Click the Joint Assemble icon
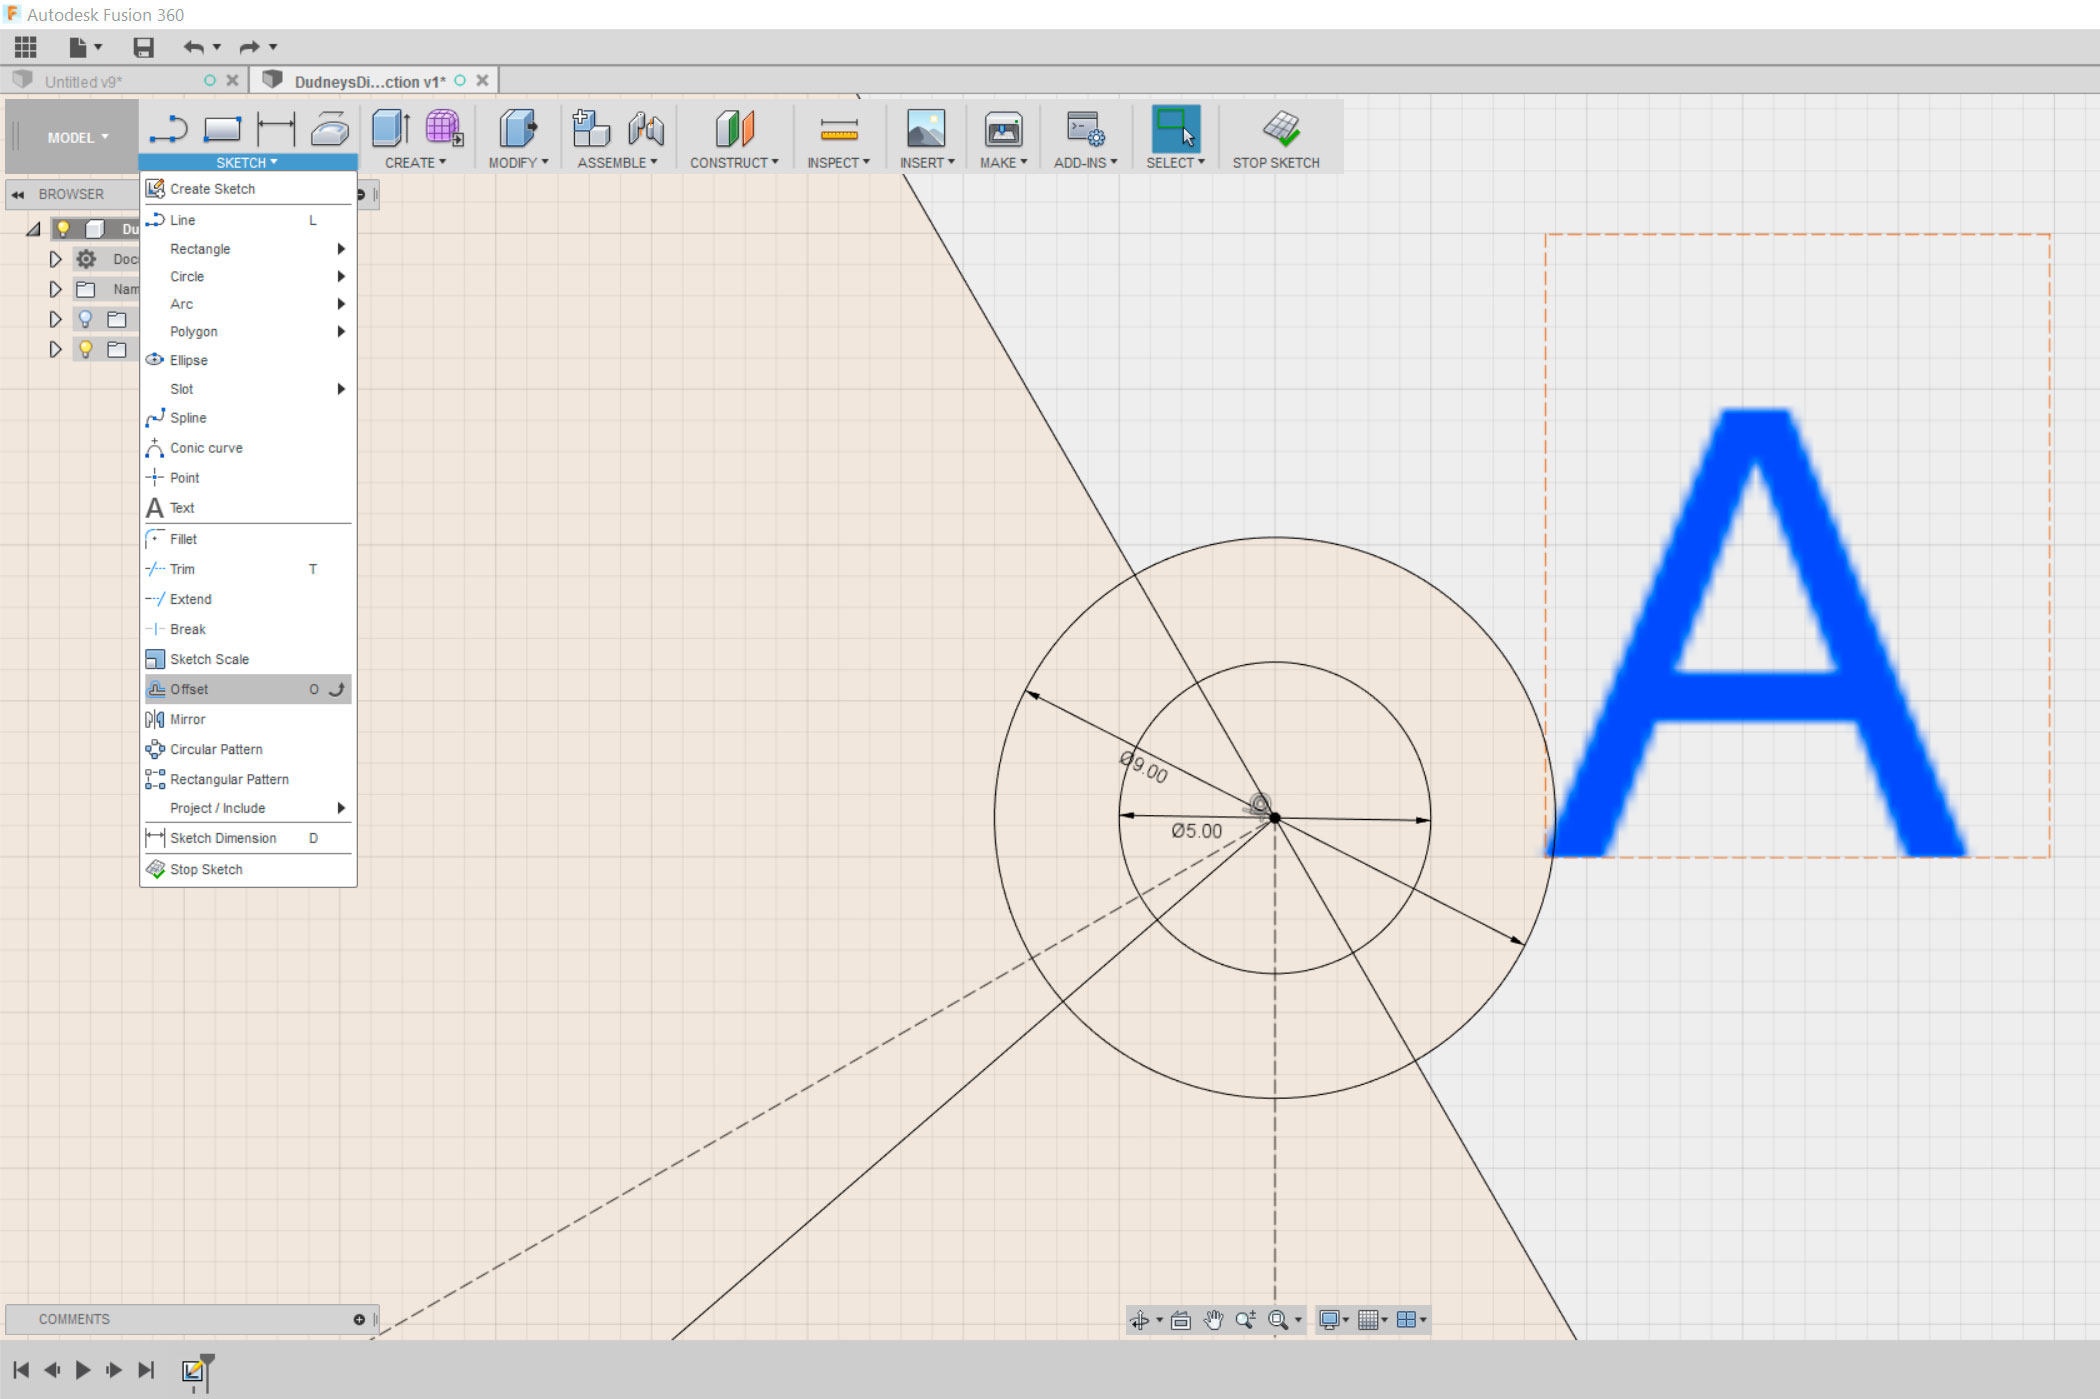The image size is (2100, 1399). coord(646,129)
